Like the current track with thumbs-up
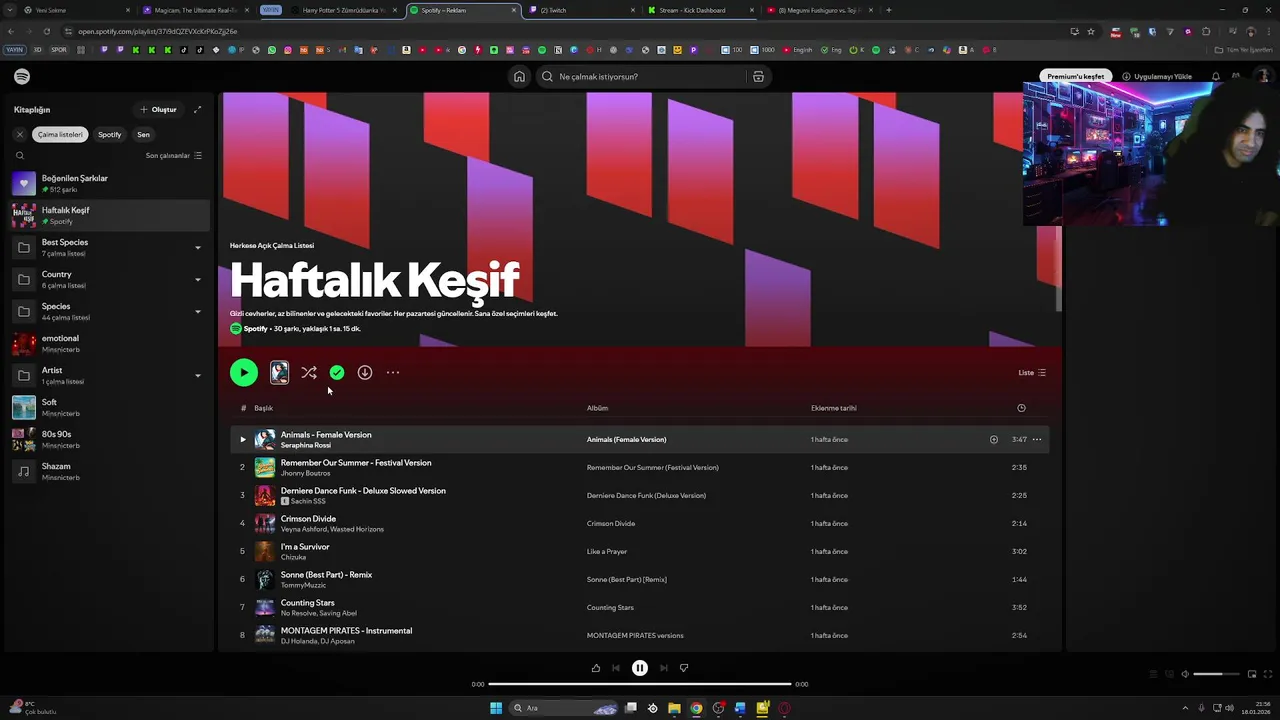1280x720 pixels. 596,668
